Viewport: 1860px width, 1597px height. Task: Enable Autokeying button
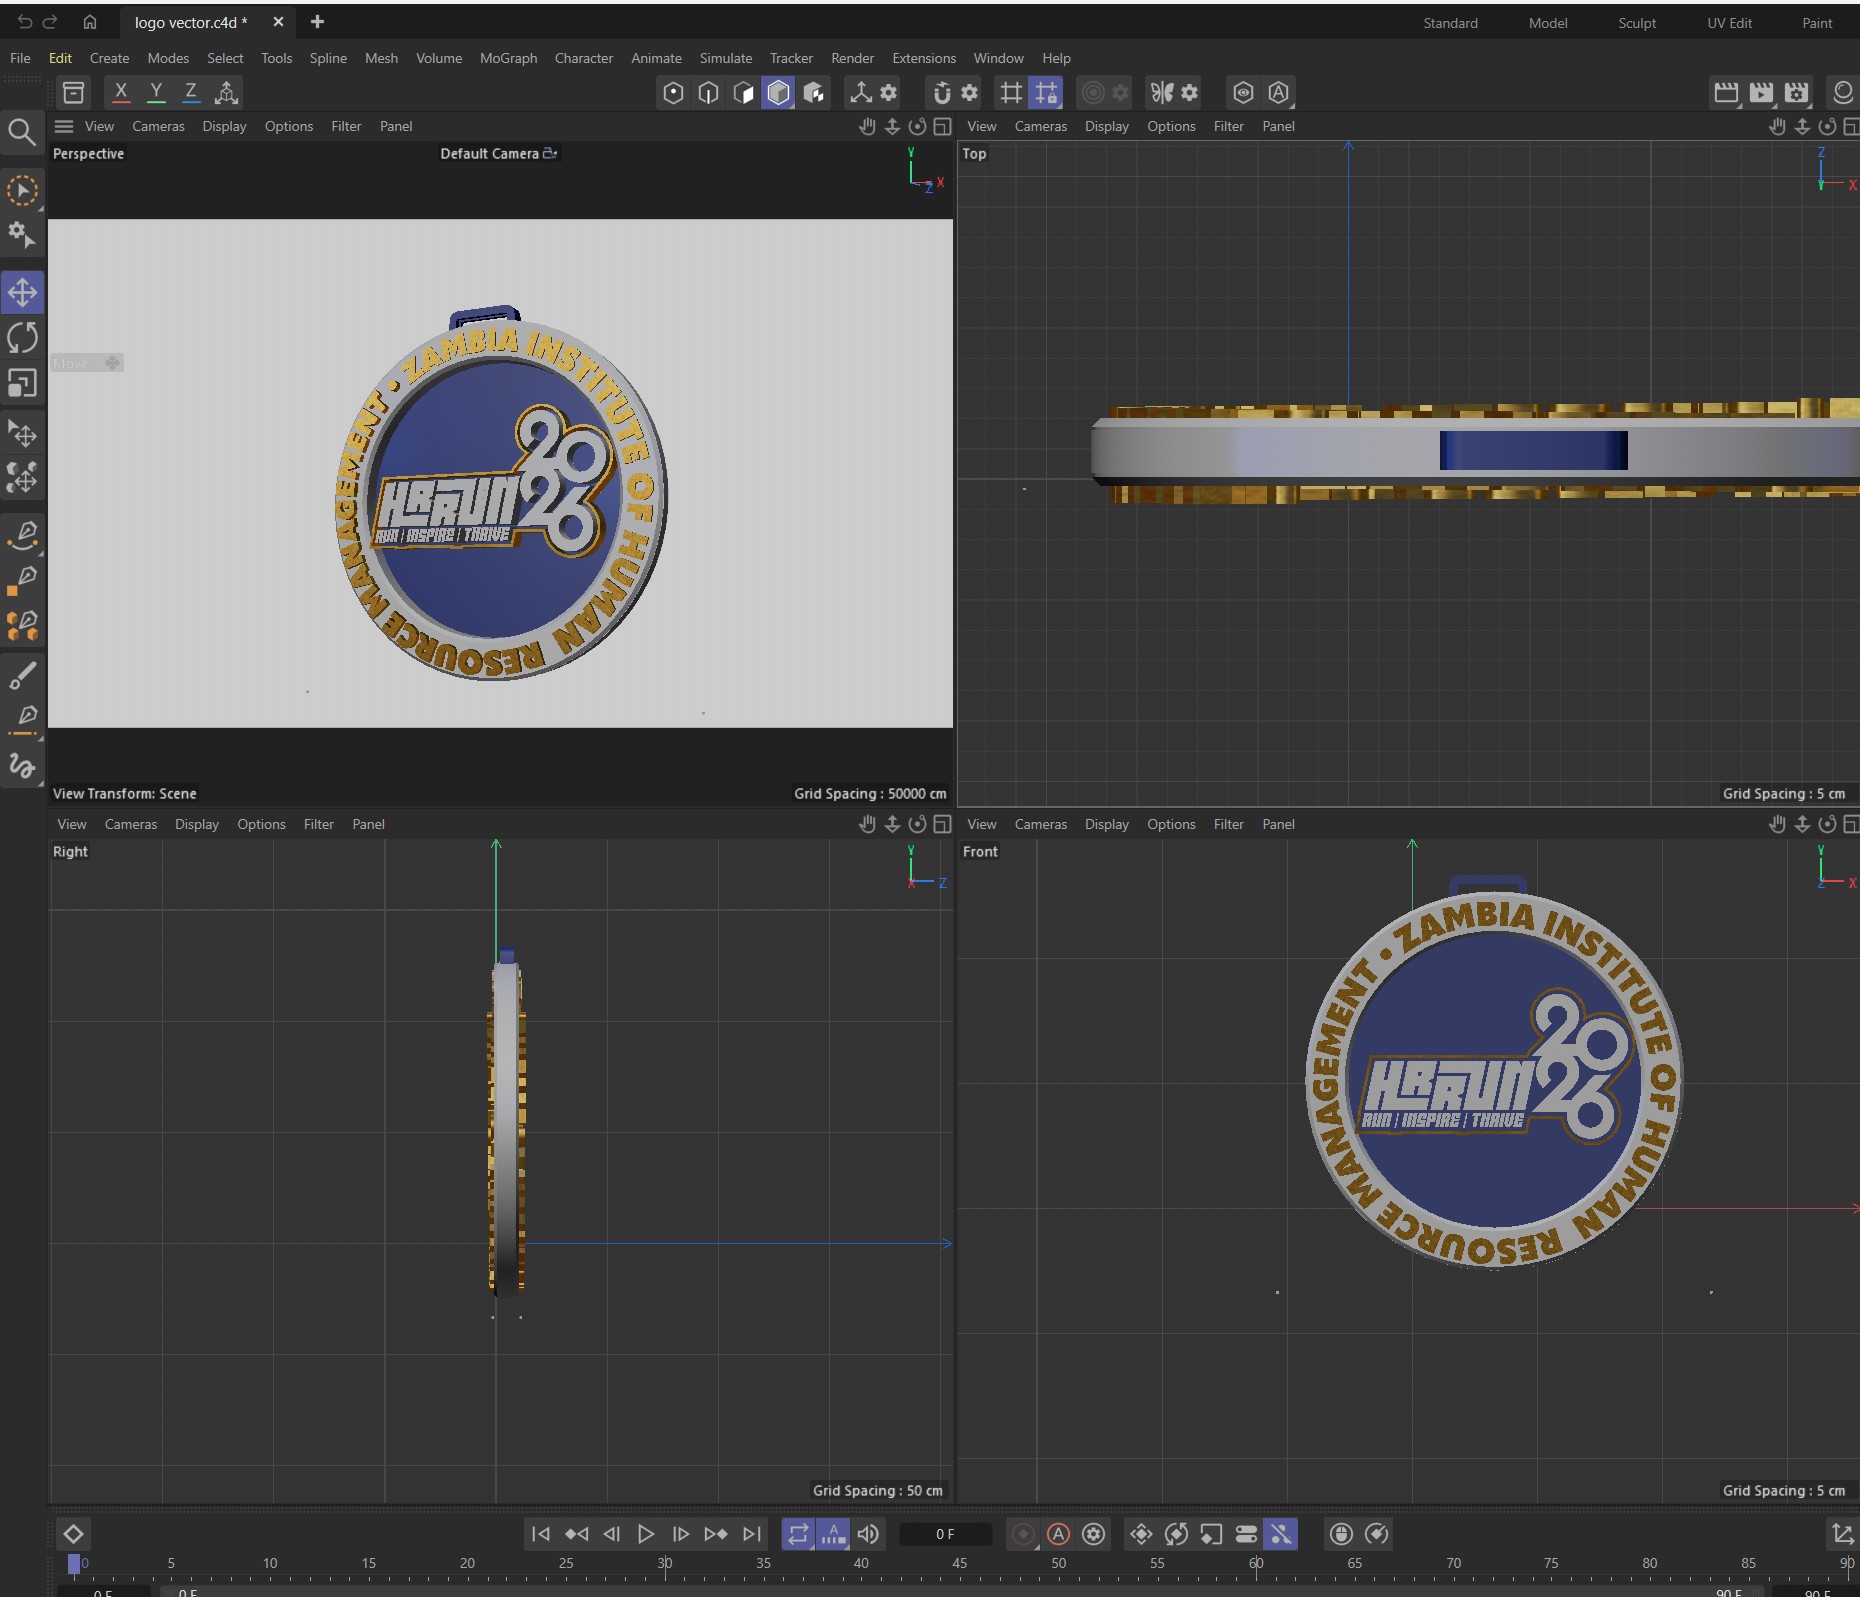click(1058, 1534)
